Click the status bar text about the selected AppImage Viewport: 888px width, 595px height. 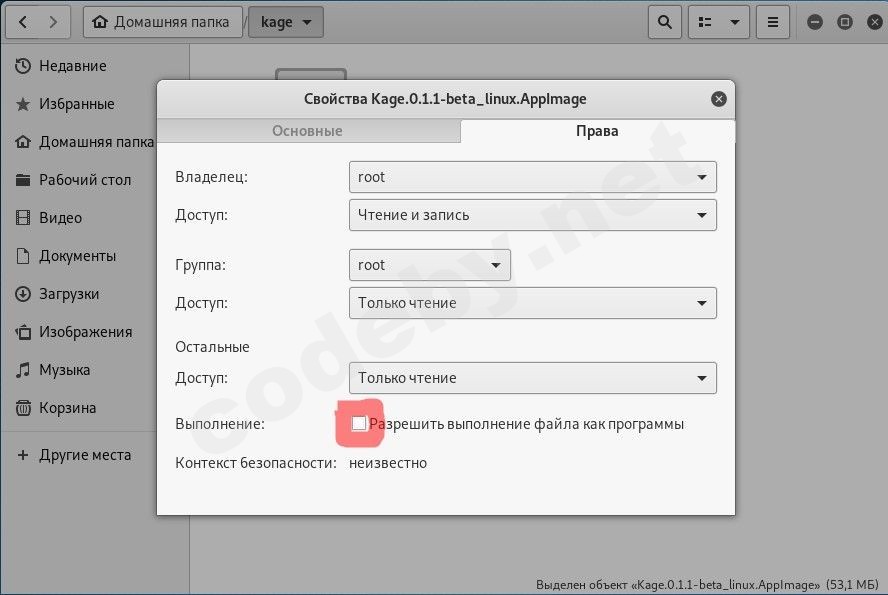[x=707, y=584]
